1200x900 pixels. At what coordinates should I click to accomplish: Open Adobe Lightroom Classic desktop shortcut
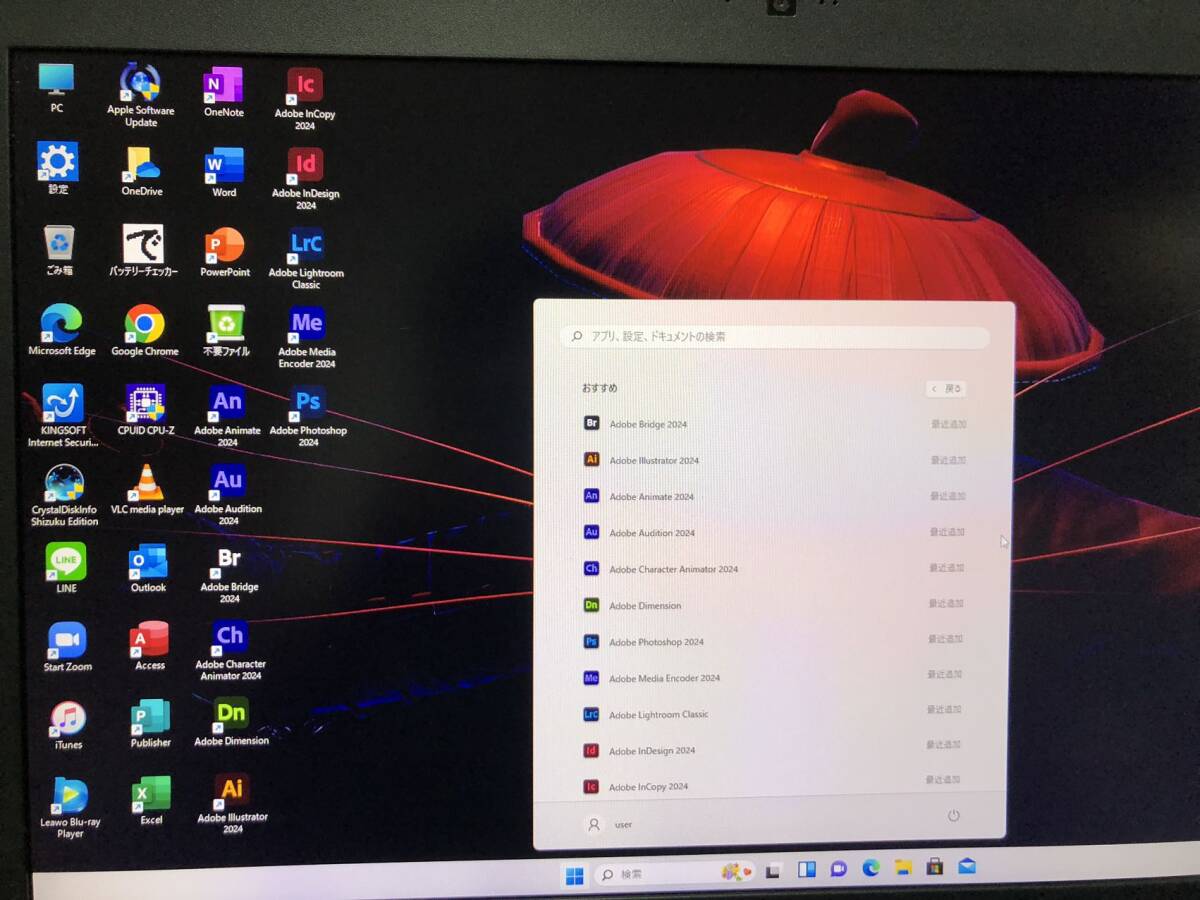306,258
